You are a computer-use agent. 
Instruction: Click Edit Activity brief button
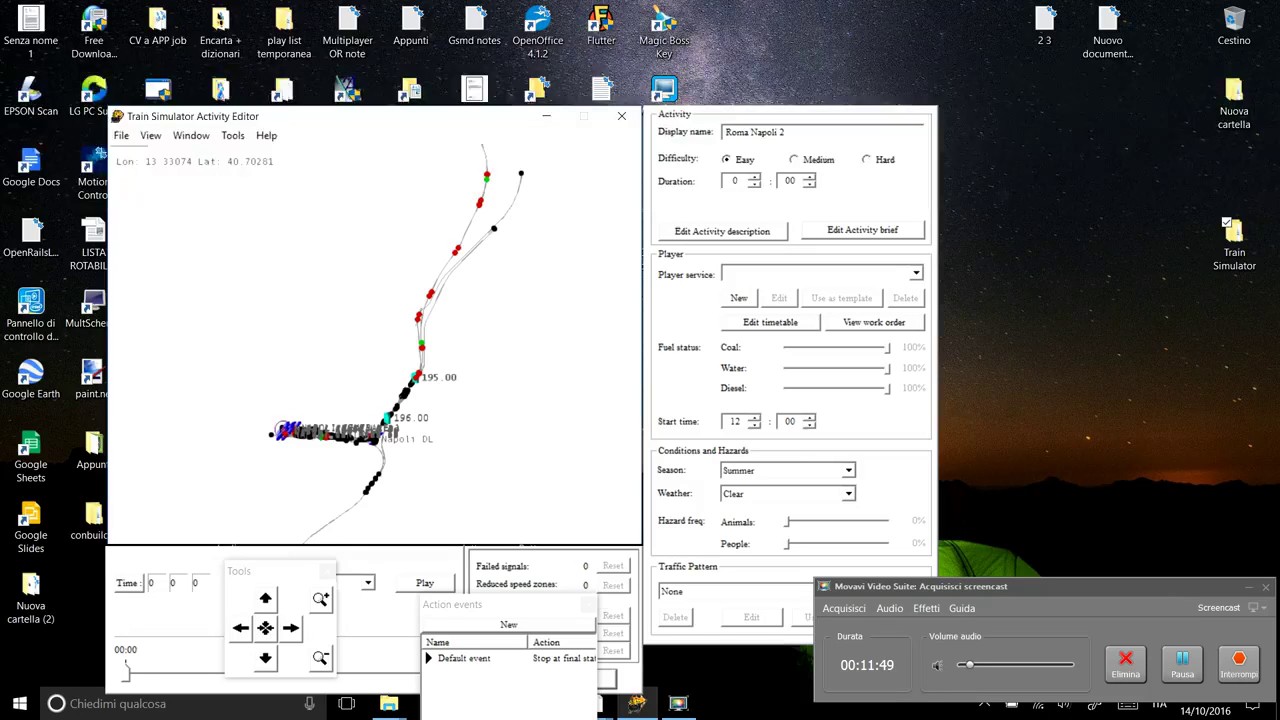[862, 230]
